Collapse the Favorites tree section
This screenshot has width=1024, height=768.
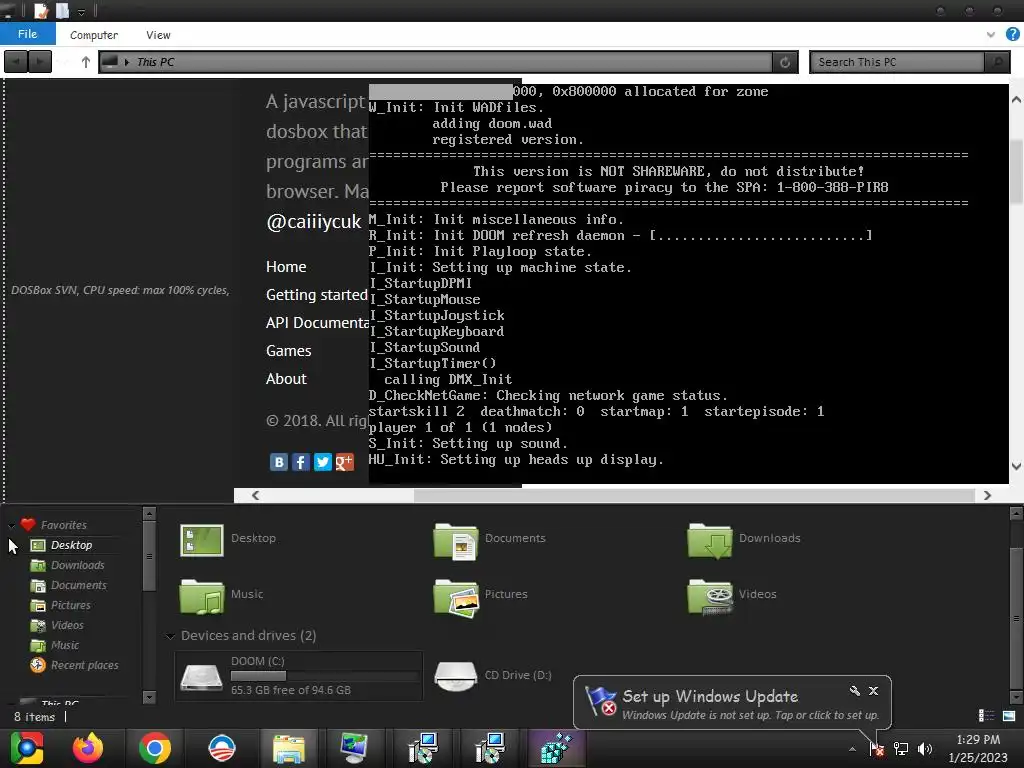[11, 525]
